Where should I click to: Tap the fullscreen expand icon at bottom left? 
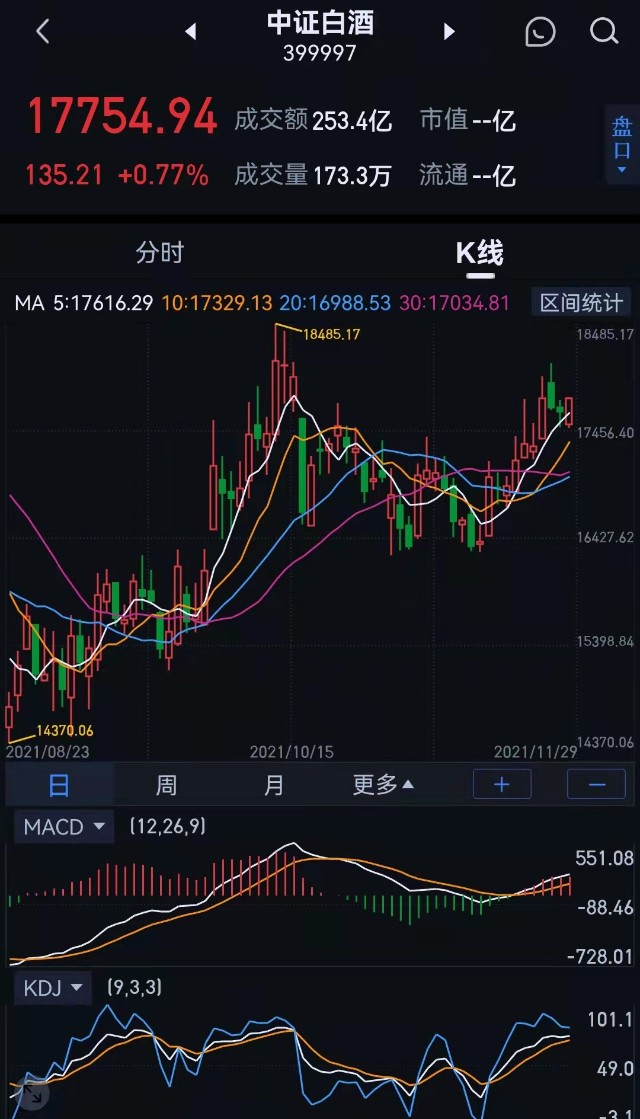(x=31, y=1093)
